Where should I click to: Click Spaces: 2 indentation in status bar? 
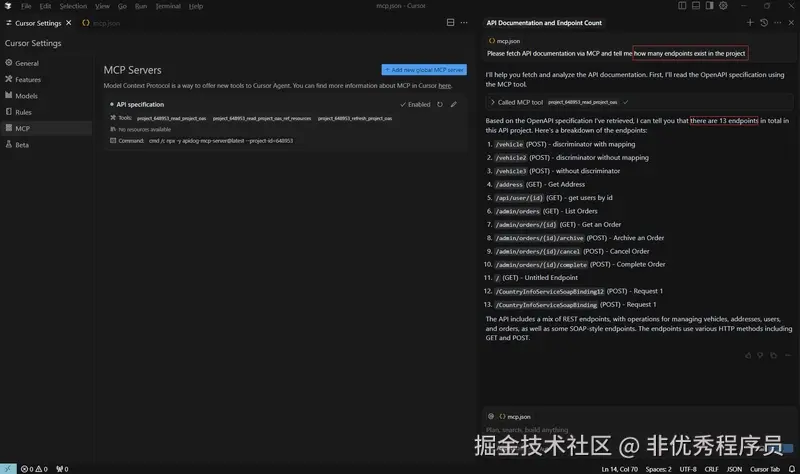click(x=658, y=469)
